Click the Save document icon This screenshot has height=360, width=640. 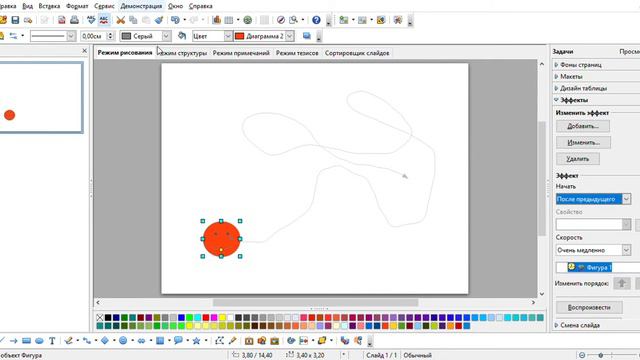15,20
